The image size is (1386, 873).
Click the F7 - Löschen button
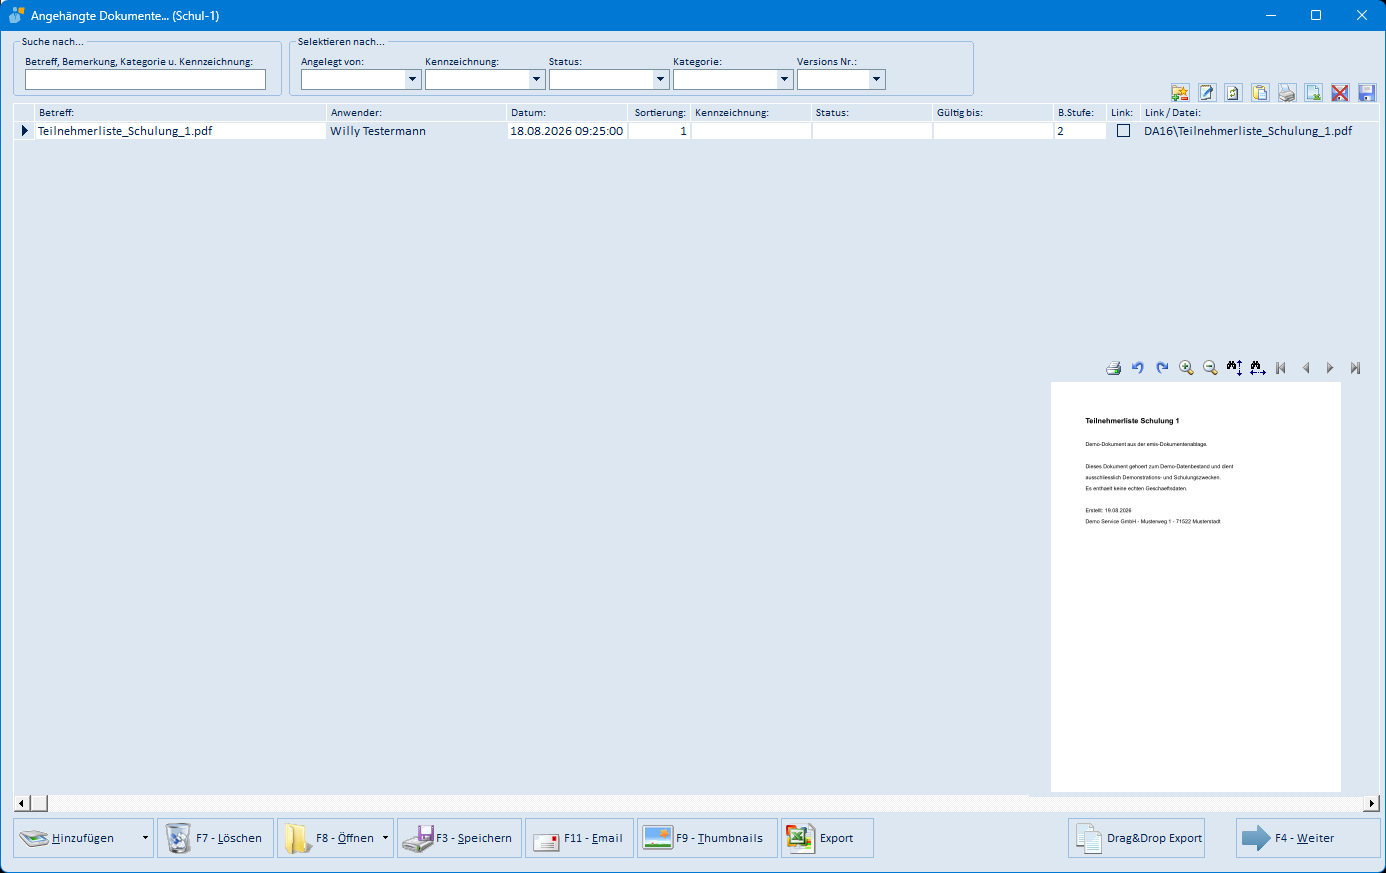point(215,838)
